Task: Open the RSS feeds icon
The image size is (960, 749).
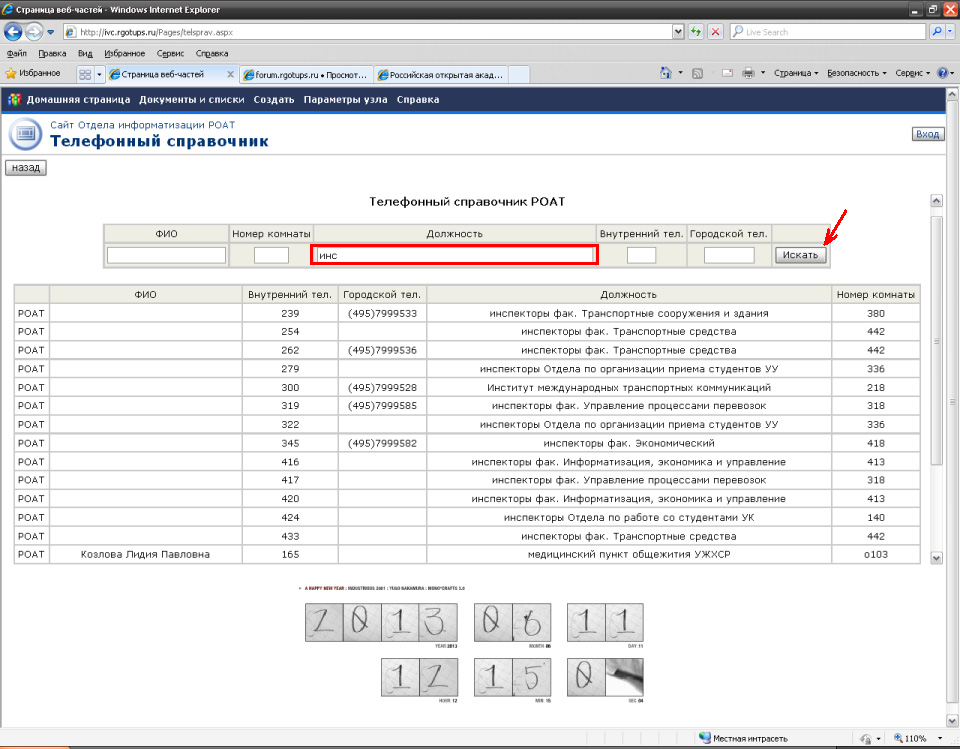Action: point(697,74)
